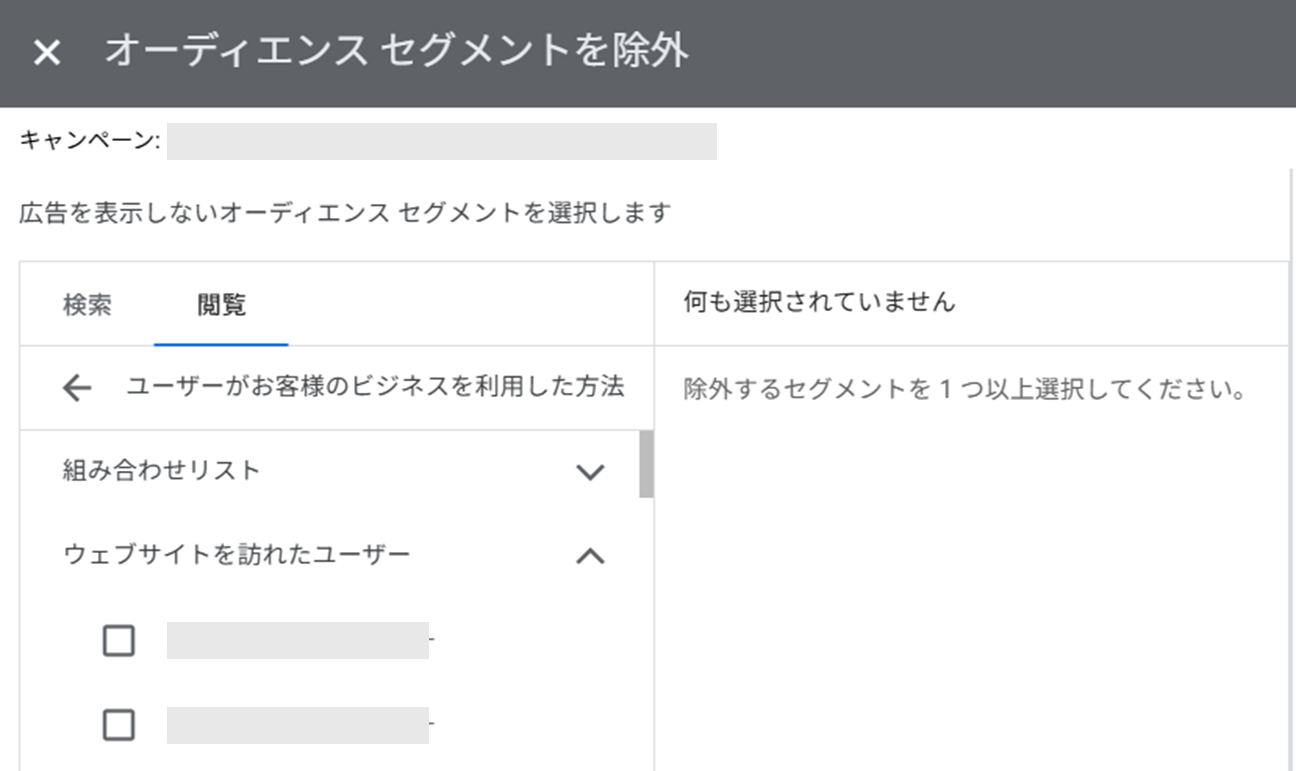Image resolution: width=1296 pixels, height=771 pixels.
Task: Click the 広告を表示しないオーディエンス セグメントを選択します description
Action: pyautogui.click(x=345, y=213)
